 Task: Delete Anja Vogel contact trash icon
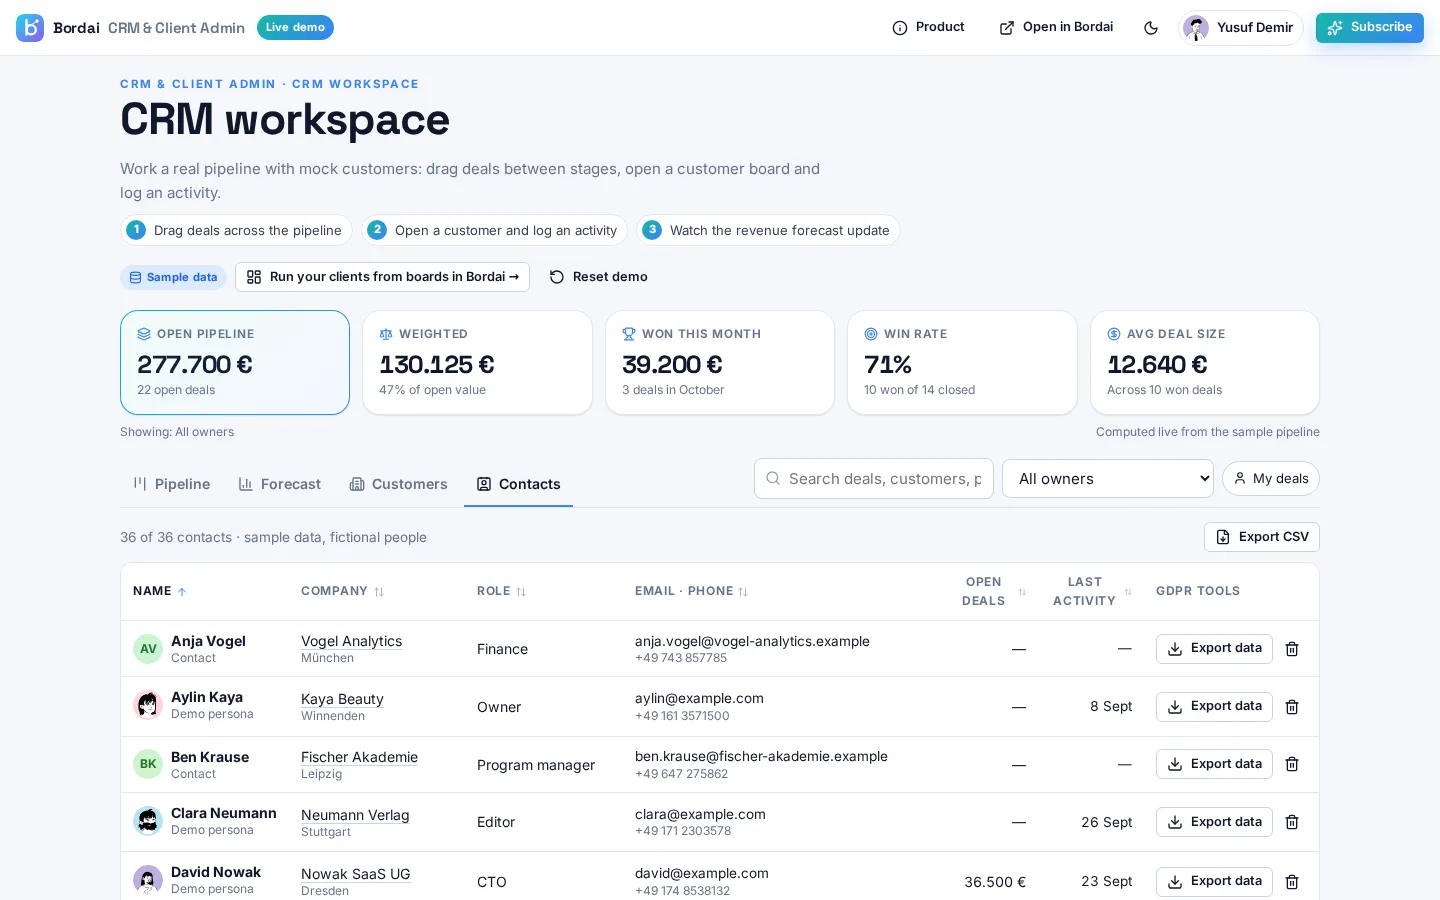coord(1292,649)
